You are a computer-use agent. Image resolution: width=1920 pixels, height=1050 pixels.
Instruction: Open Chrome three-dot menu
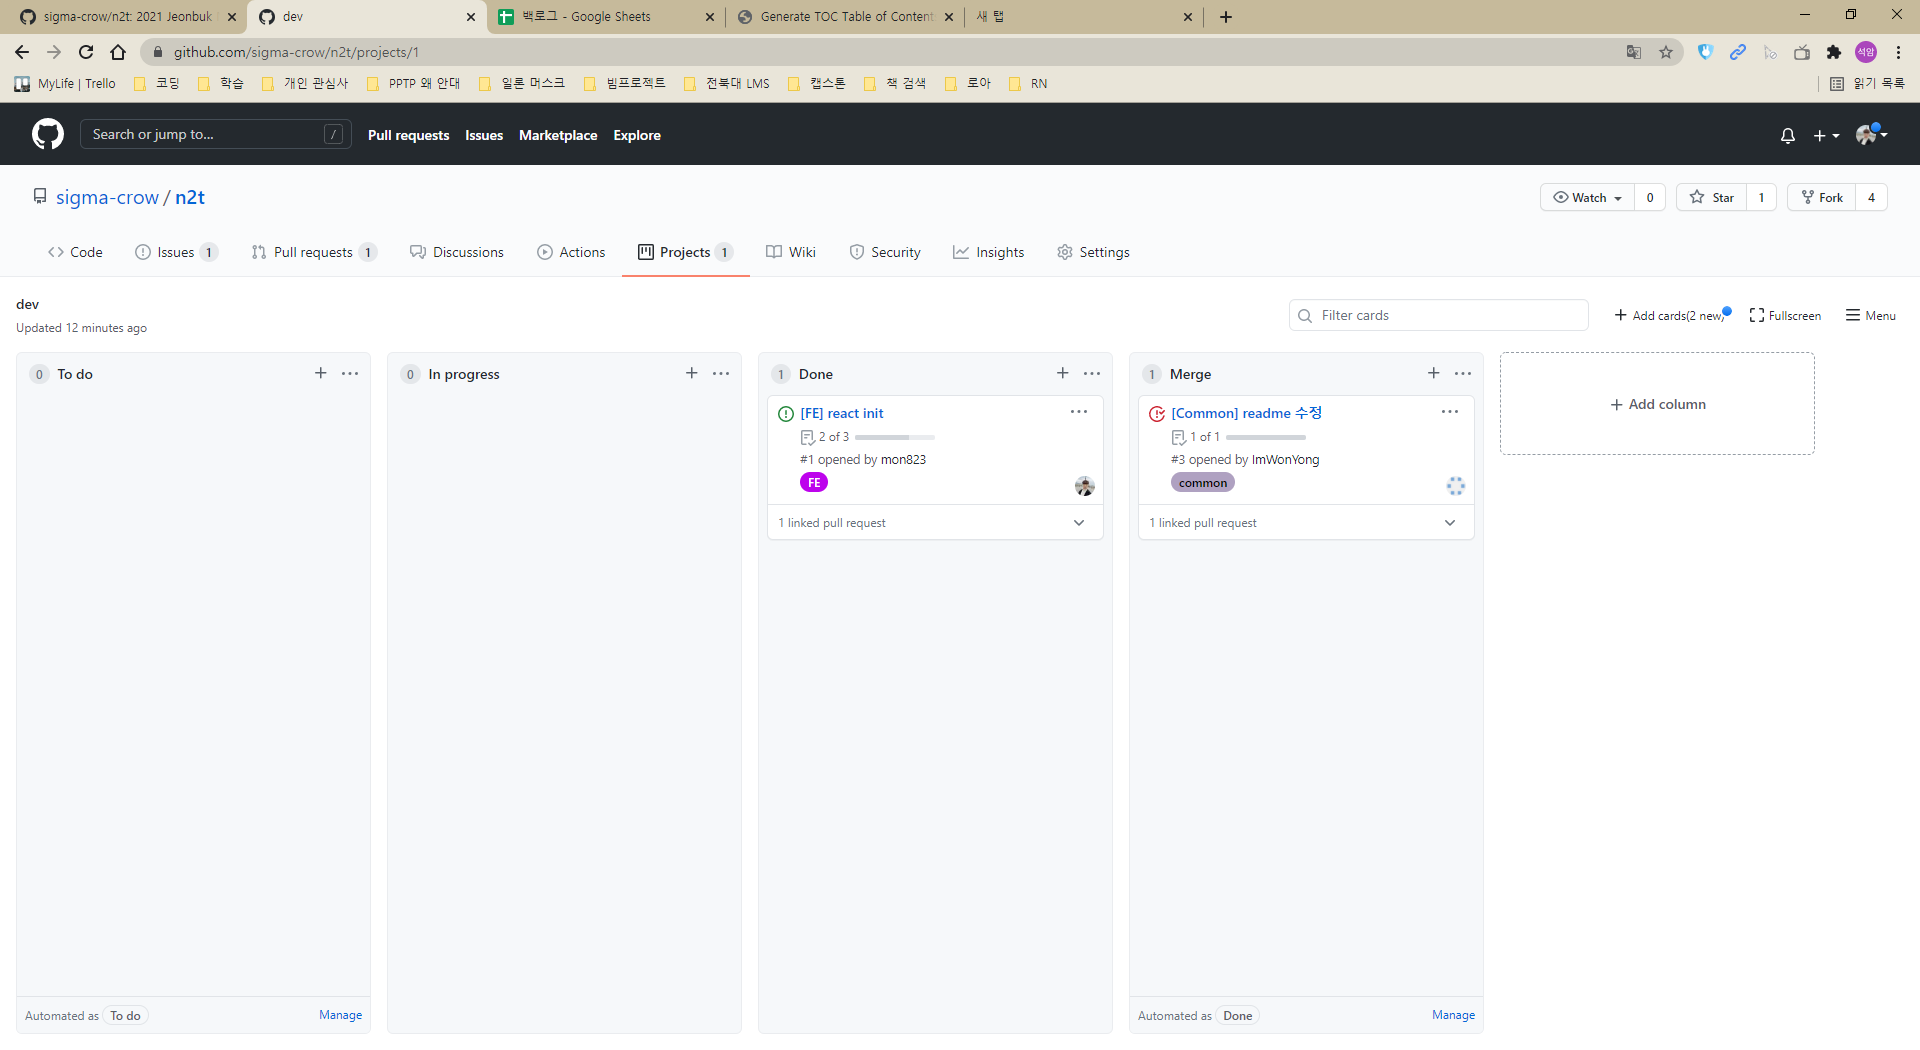1898,52
